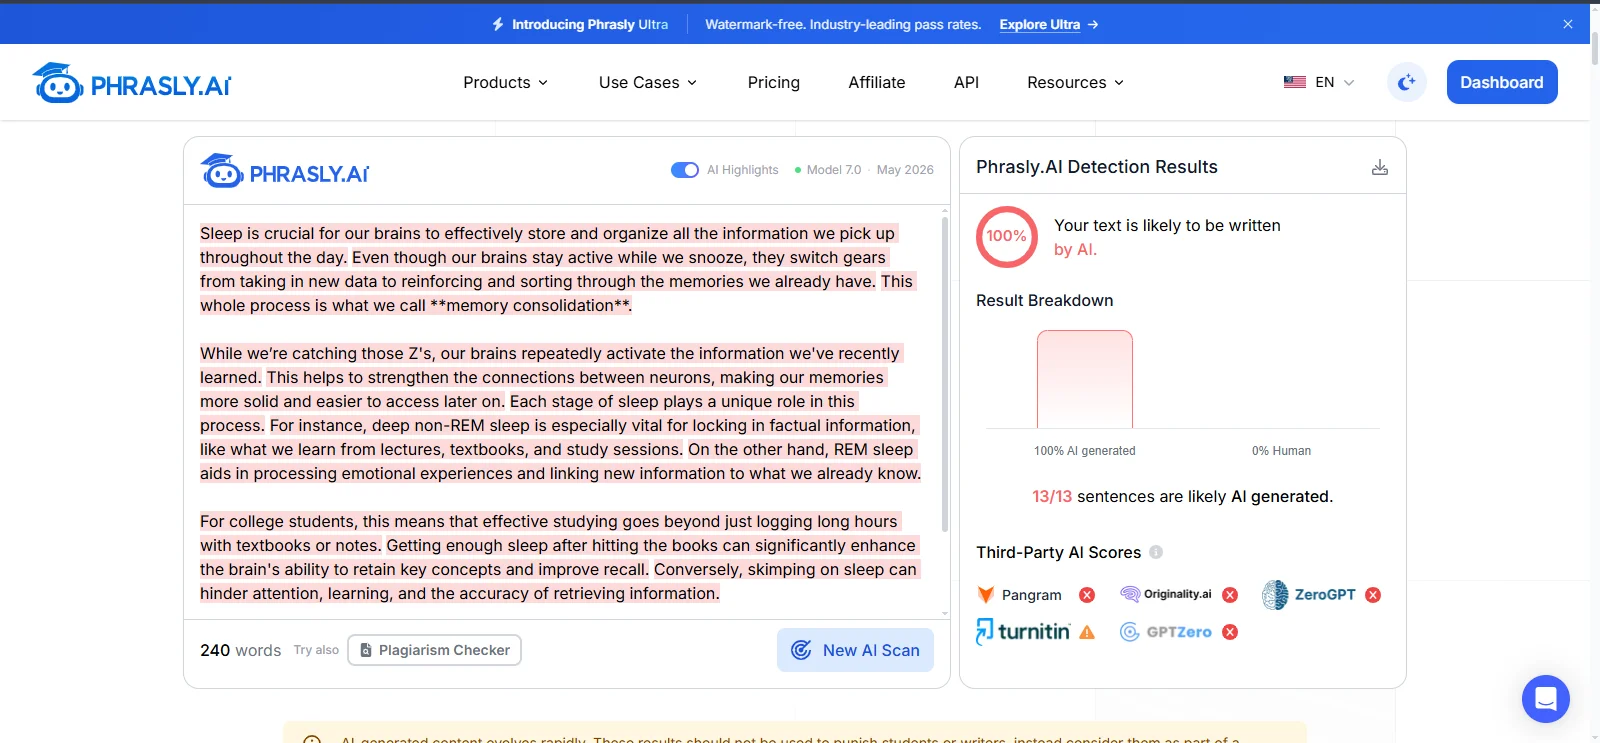Click the Originality.ai logo

1166,594
